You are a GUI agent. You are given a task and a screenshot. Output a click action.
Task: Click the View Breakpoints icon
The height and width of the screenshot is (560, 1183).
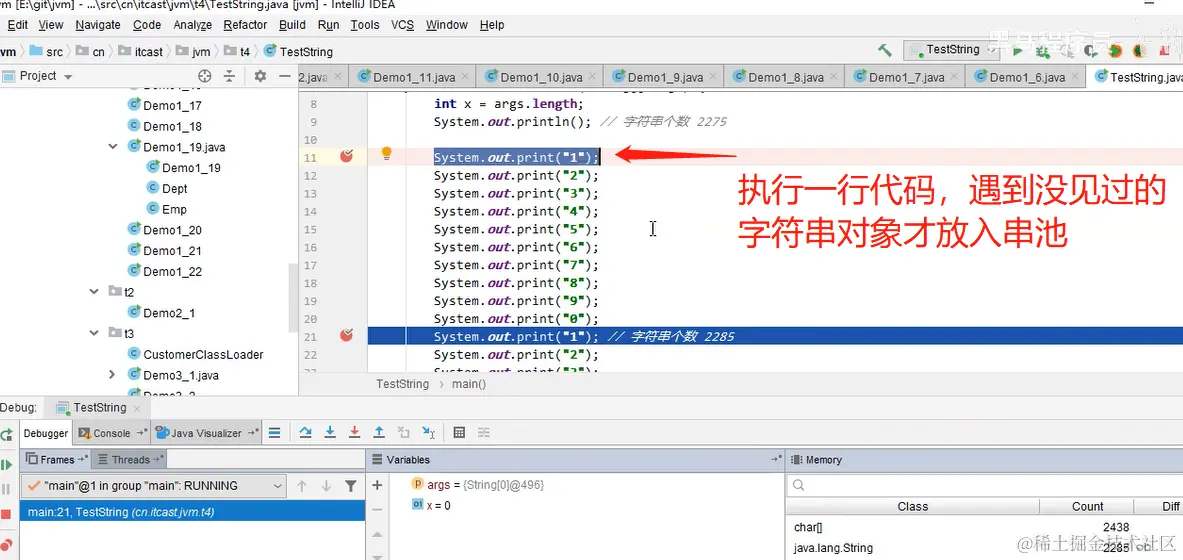coord(6,544)
